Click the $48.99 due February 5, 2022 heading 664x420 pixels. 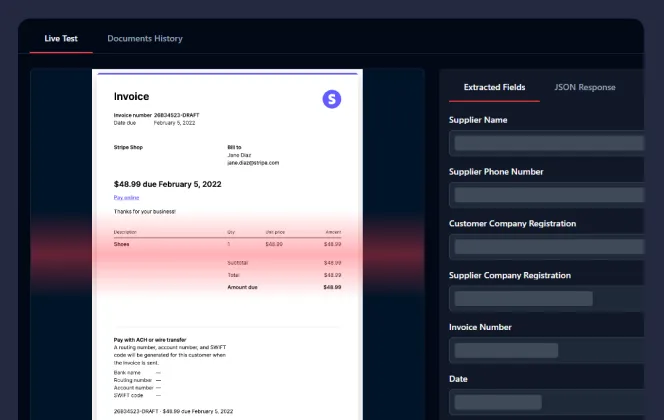pos(167,184)
